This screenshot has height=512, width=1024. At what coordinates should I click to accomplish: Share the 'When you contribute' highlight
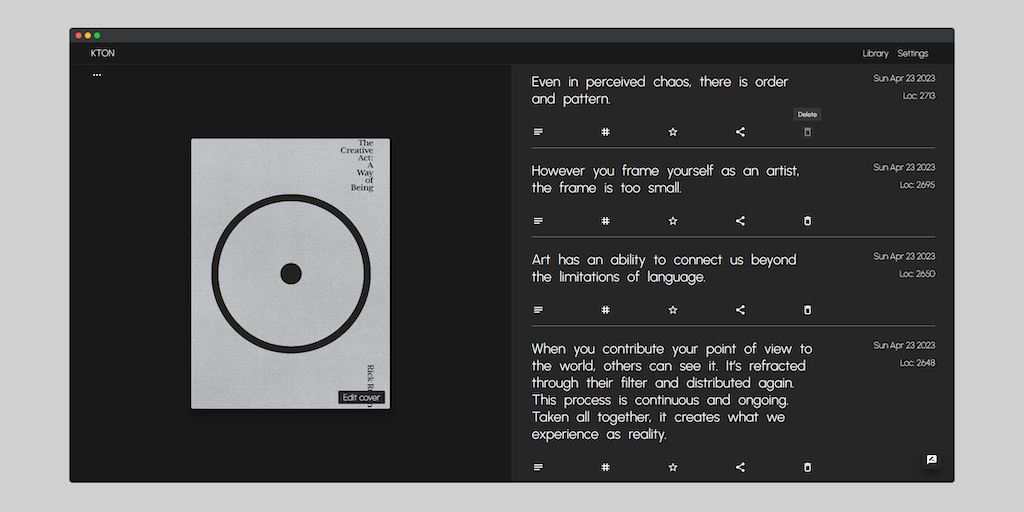(x=740, y=467)
